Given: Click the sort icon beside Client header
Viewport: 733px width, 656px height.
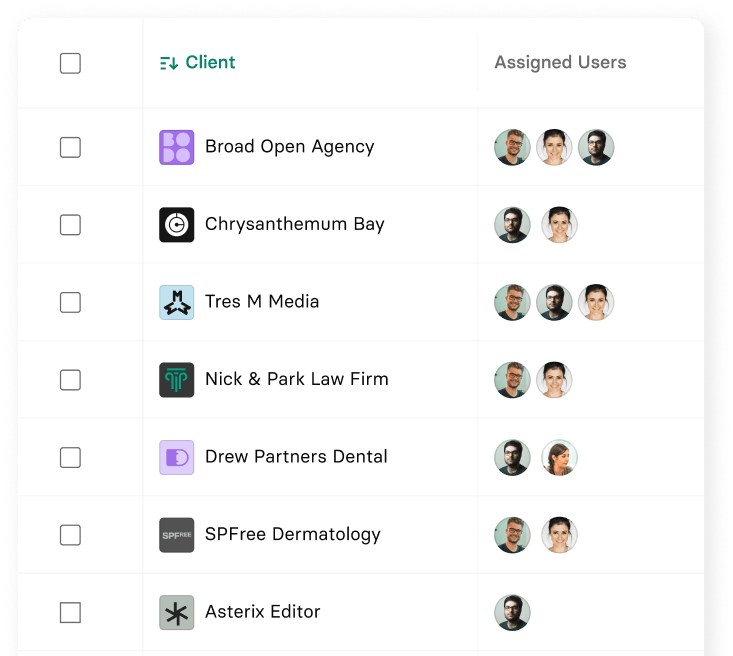Looking at the screenshot, I should pyautogui.click(x=168, y=63).
